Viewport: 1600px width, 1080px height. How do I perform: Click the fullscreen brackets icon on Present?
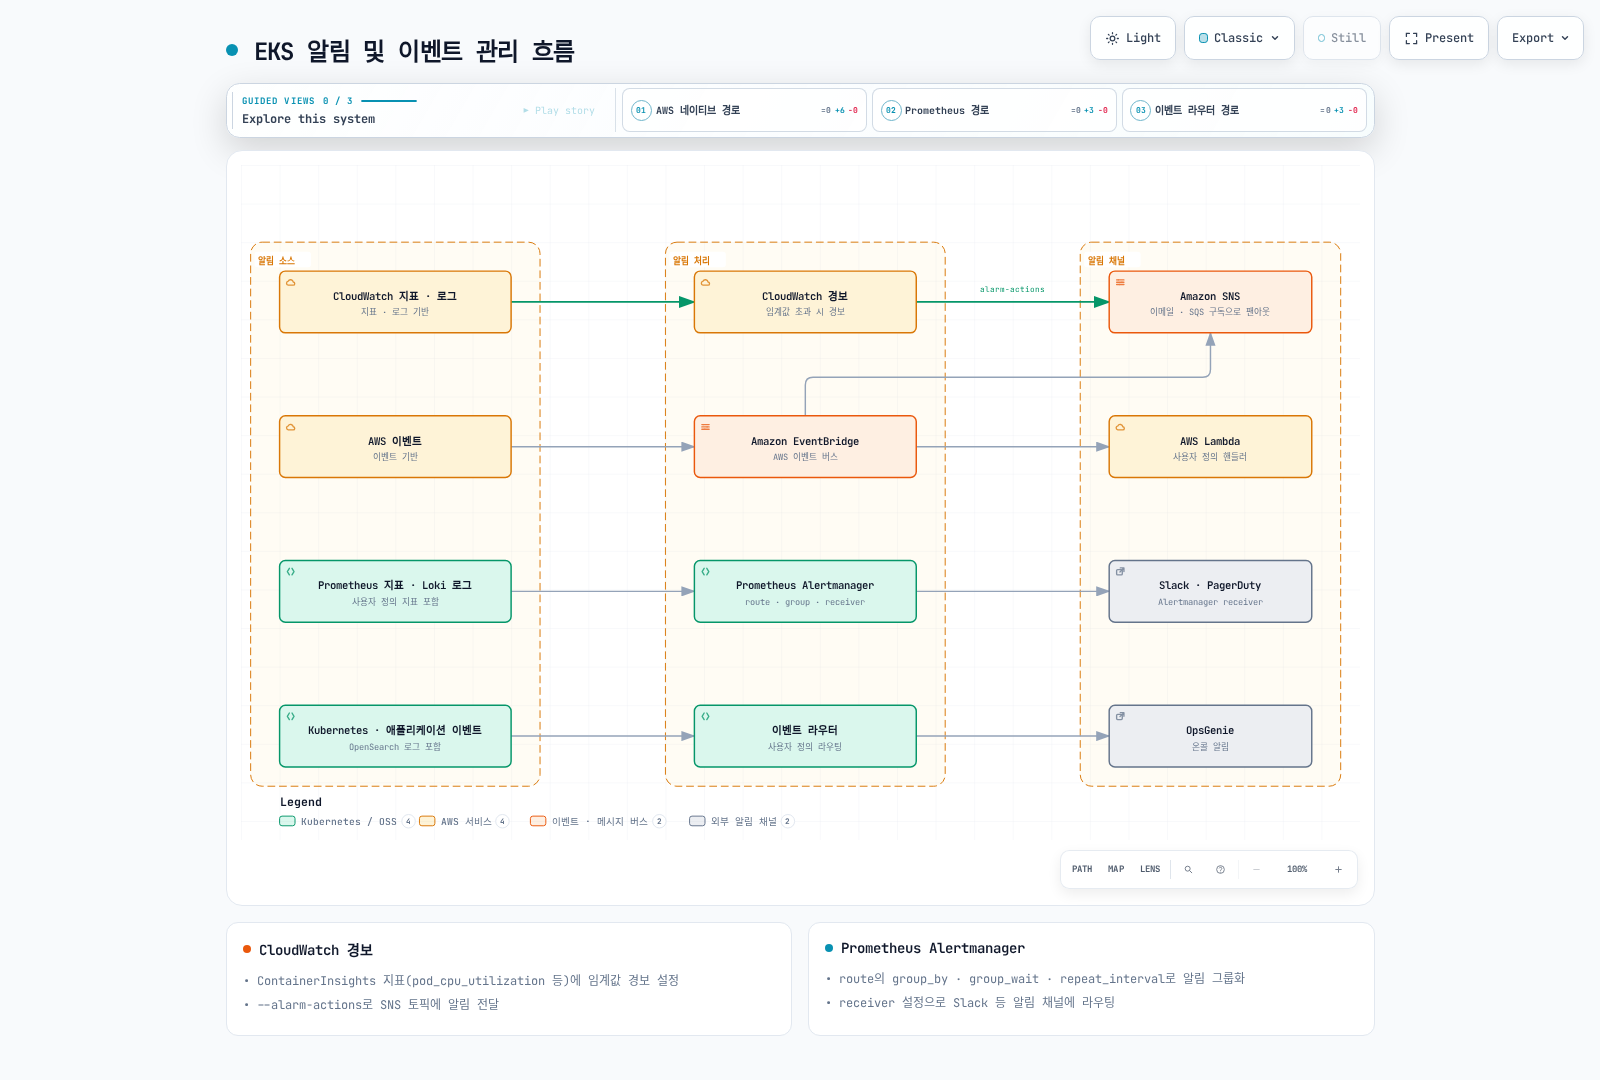tap(1411, 38)
